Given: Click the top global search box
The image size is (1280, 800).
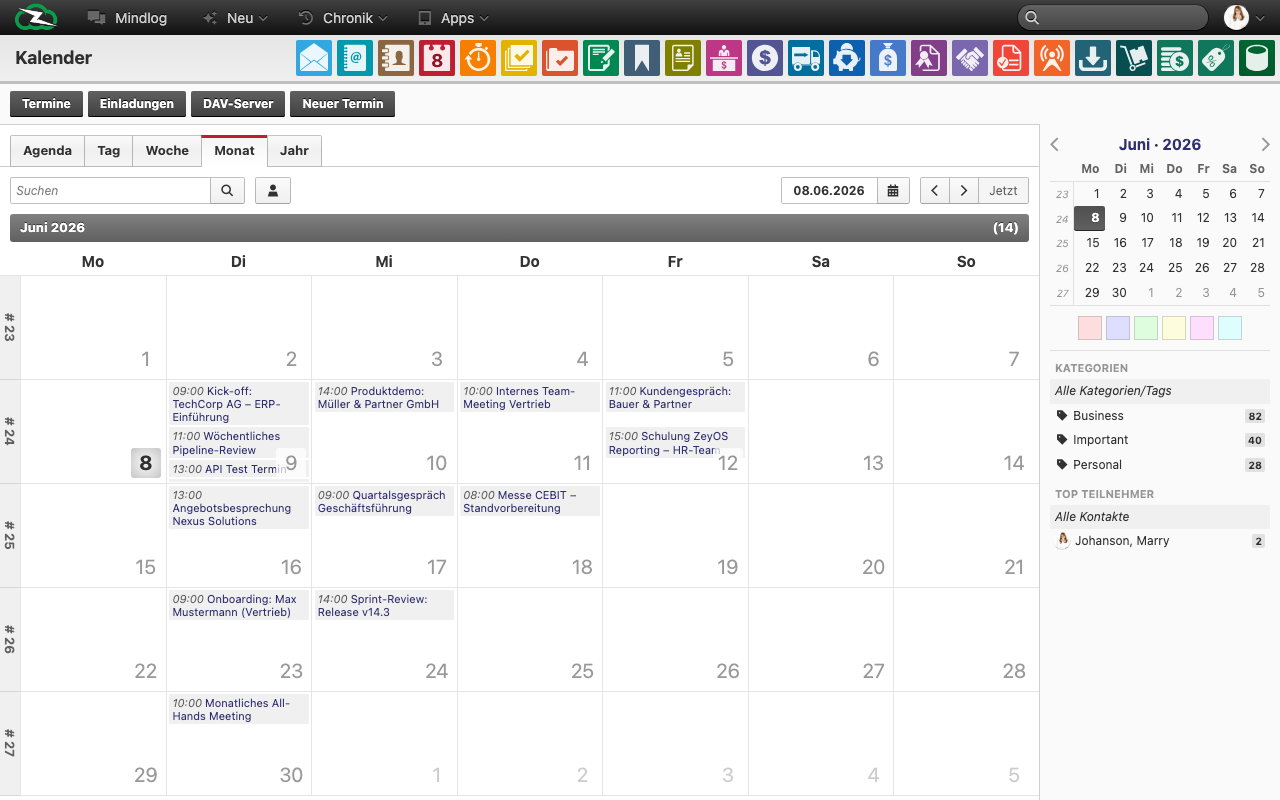Looking at the screenshot, I should click(x=1113, y=17).
